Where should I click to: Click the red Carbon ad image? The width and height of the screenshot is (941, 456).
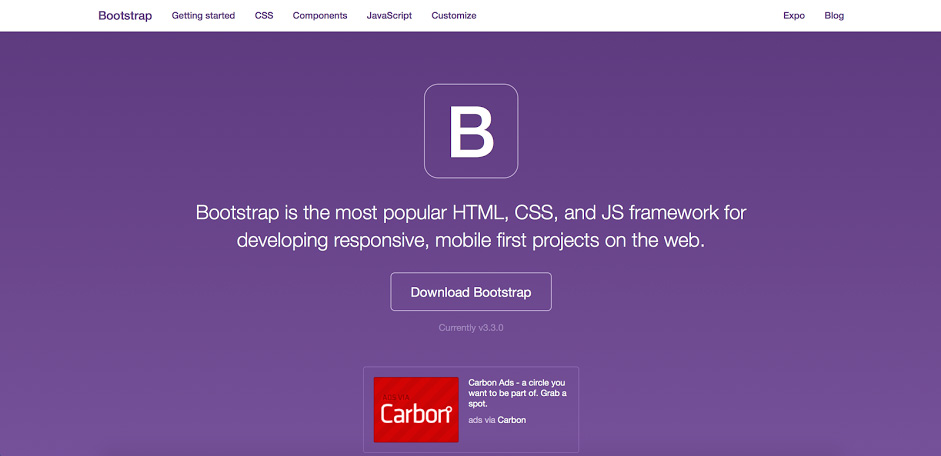[x=416, y=410]
